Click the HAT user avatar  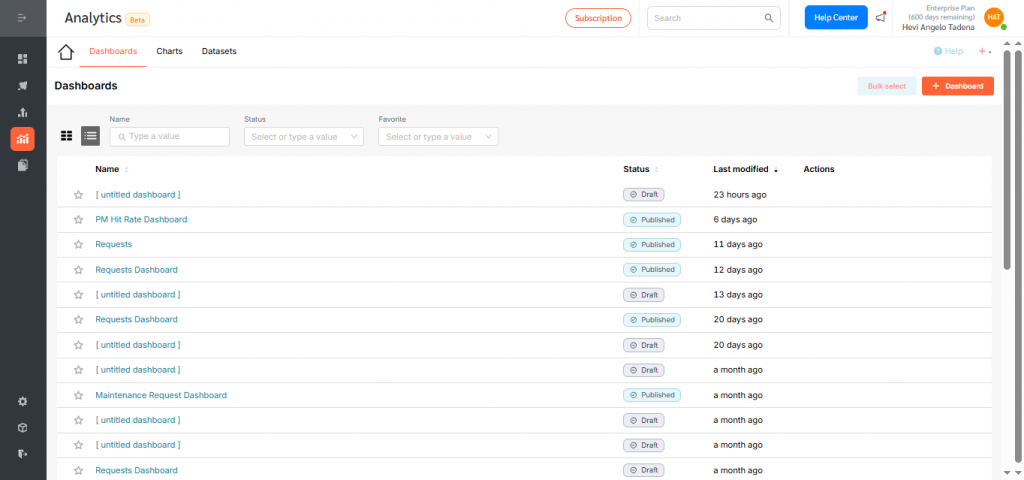pyautogui.click(x=993, y=17)
